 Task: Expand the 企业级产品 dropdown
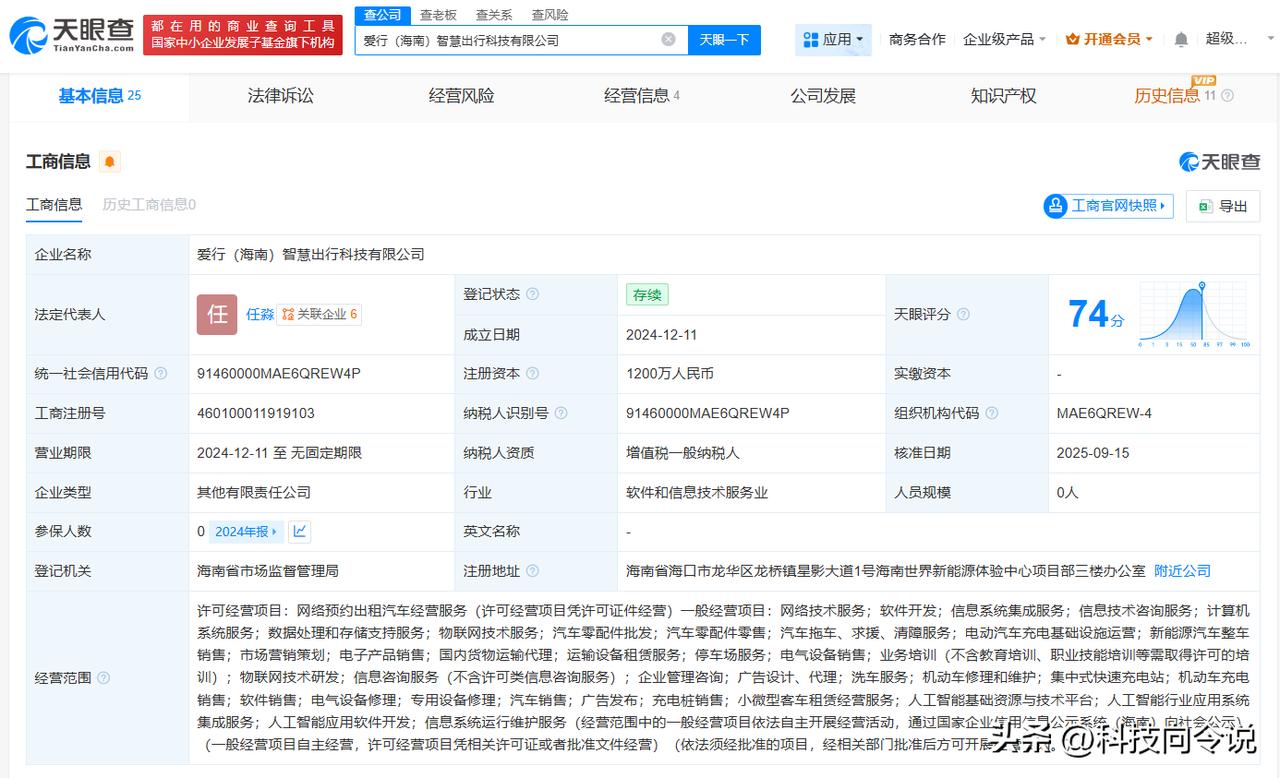(1042, 39)
